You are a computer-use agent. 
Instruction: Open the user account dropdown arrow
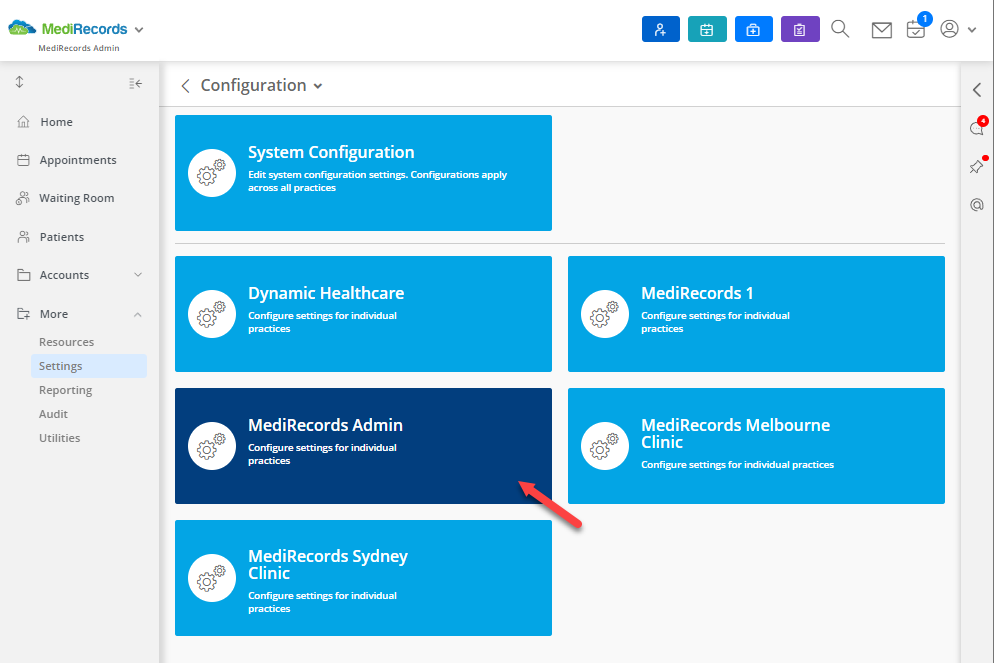pyautogui.click(x=972, y=30)
